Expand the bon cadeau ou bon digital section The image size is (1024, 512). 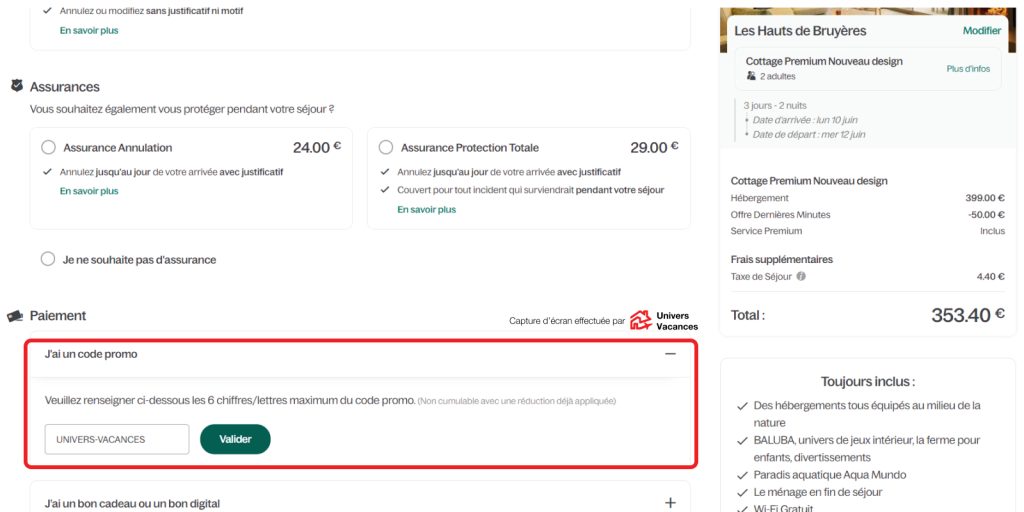pyautogui.click(x=670, y=503)
